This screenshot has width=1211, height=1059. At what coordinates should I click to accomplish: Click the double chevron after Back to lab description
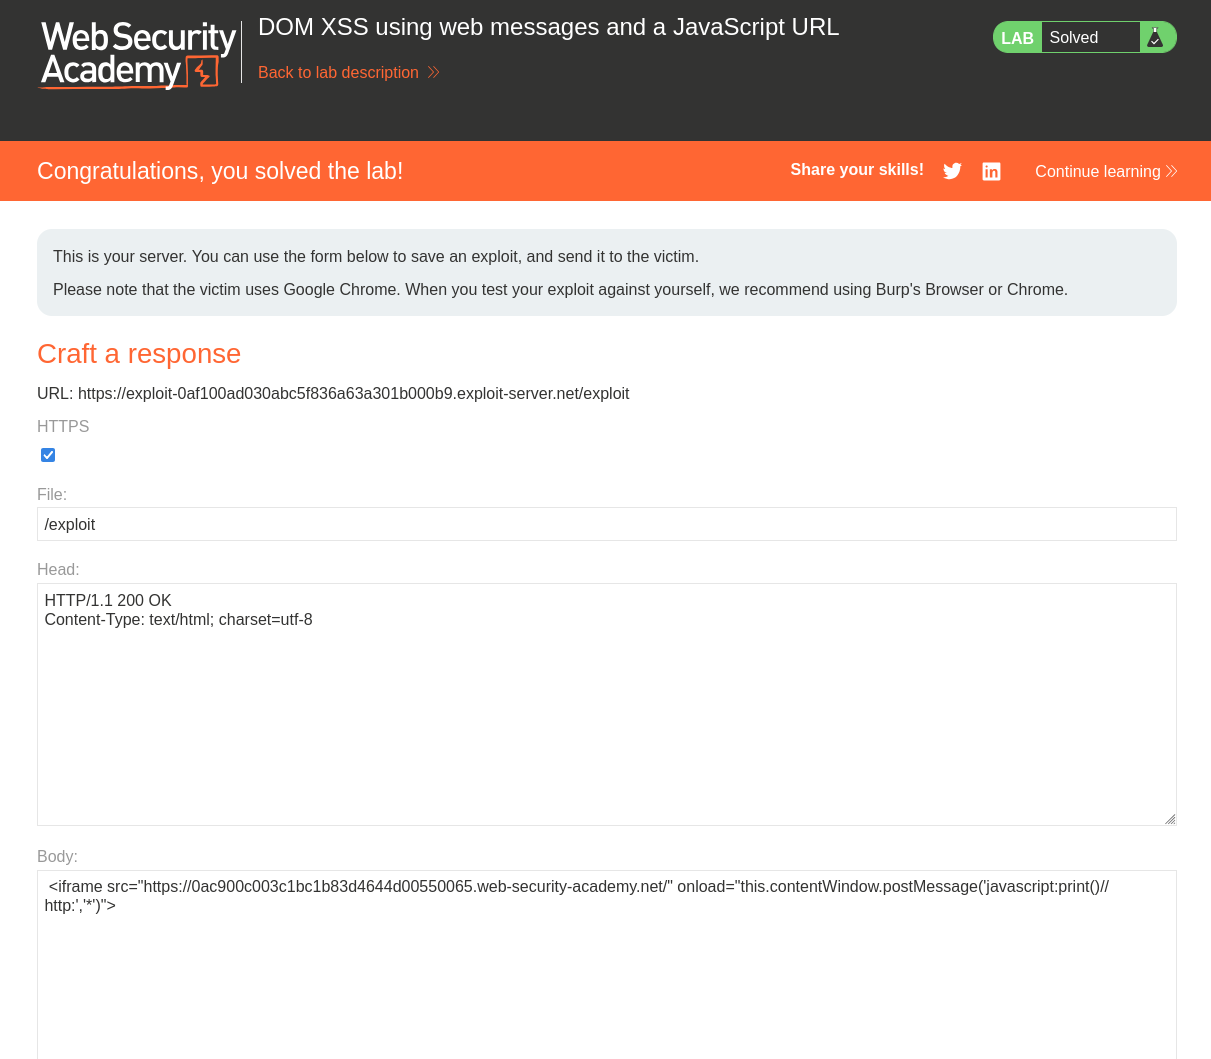(x=433, y=72)
